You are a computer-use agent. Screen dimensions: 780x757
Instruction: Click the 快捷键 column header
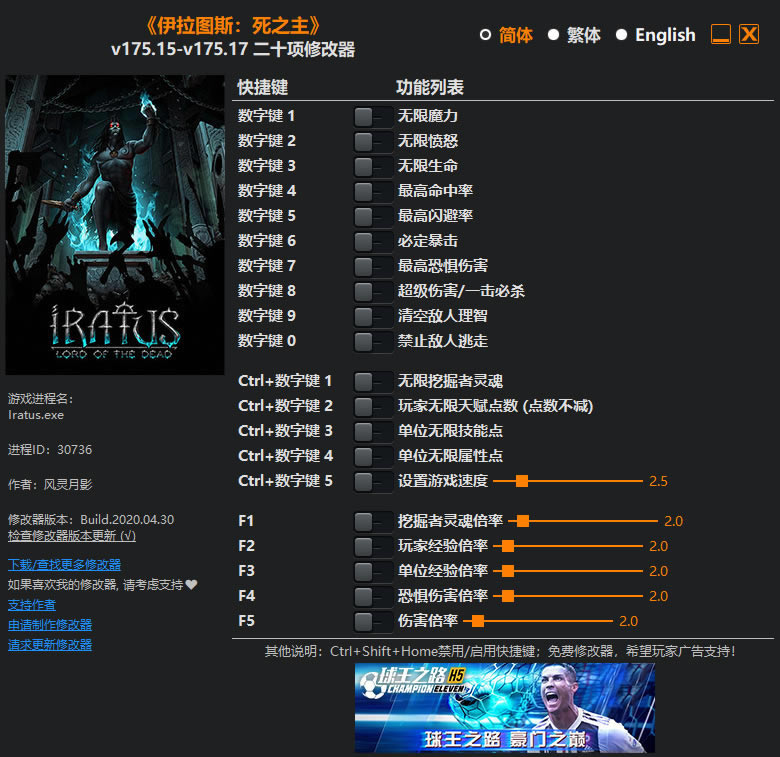pos(263,88)
